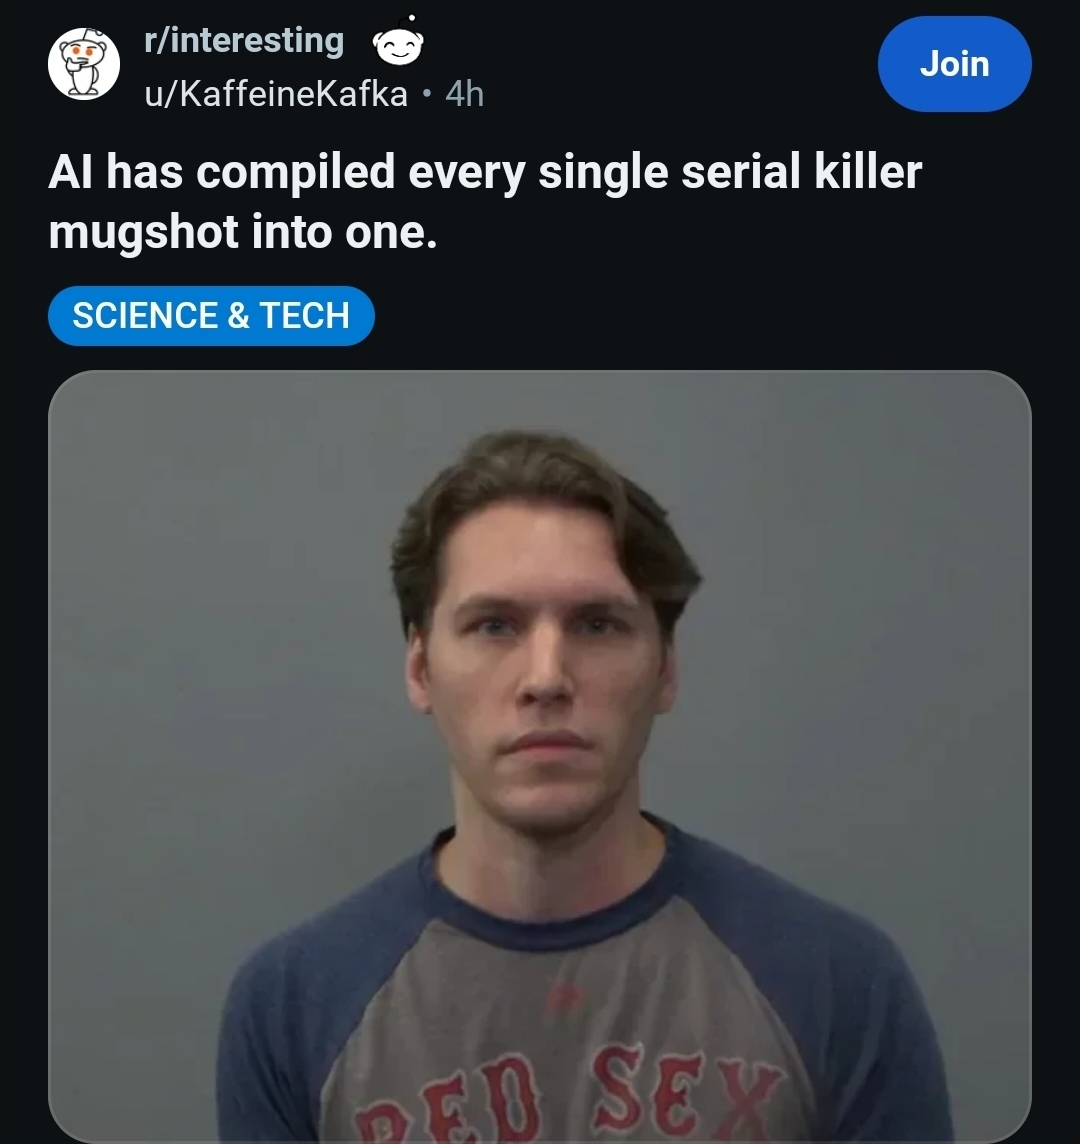Click the smiling Snoo icon beside r/interesting
Screen dimensions: 1080x1144
tap(398, 43)
